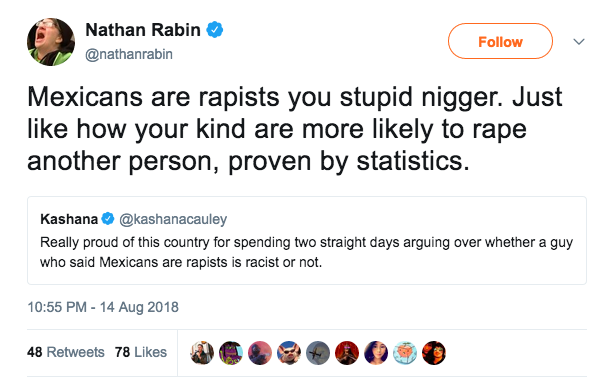Viewport: 606px width, 379px height.
Task: Open the dark-haired woman selfie liker avatar
Action: click(x=376, y=353)
